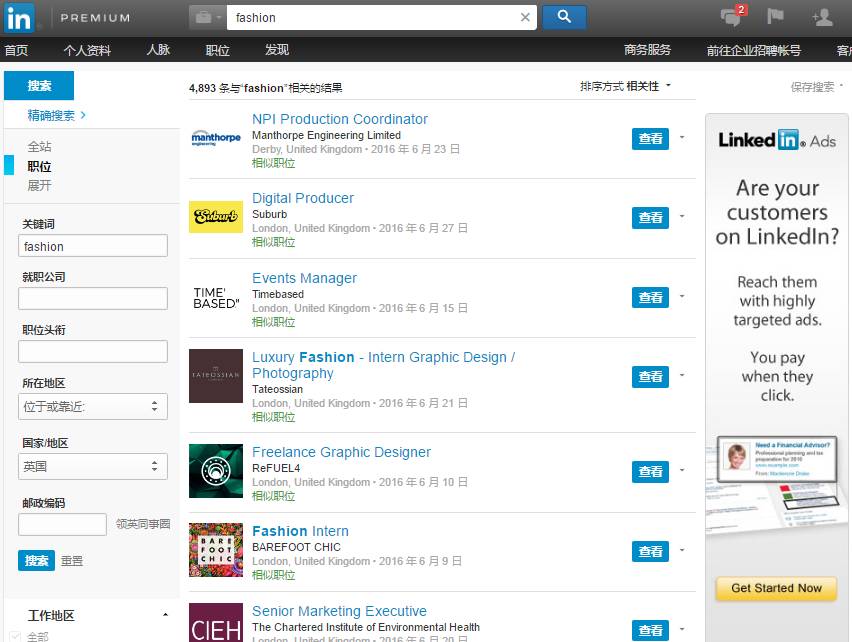852x642 pixels.
Task: Click the ReFUEL4 company logo
Action: [x=216, y=471]
